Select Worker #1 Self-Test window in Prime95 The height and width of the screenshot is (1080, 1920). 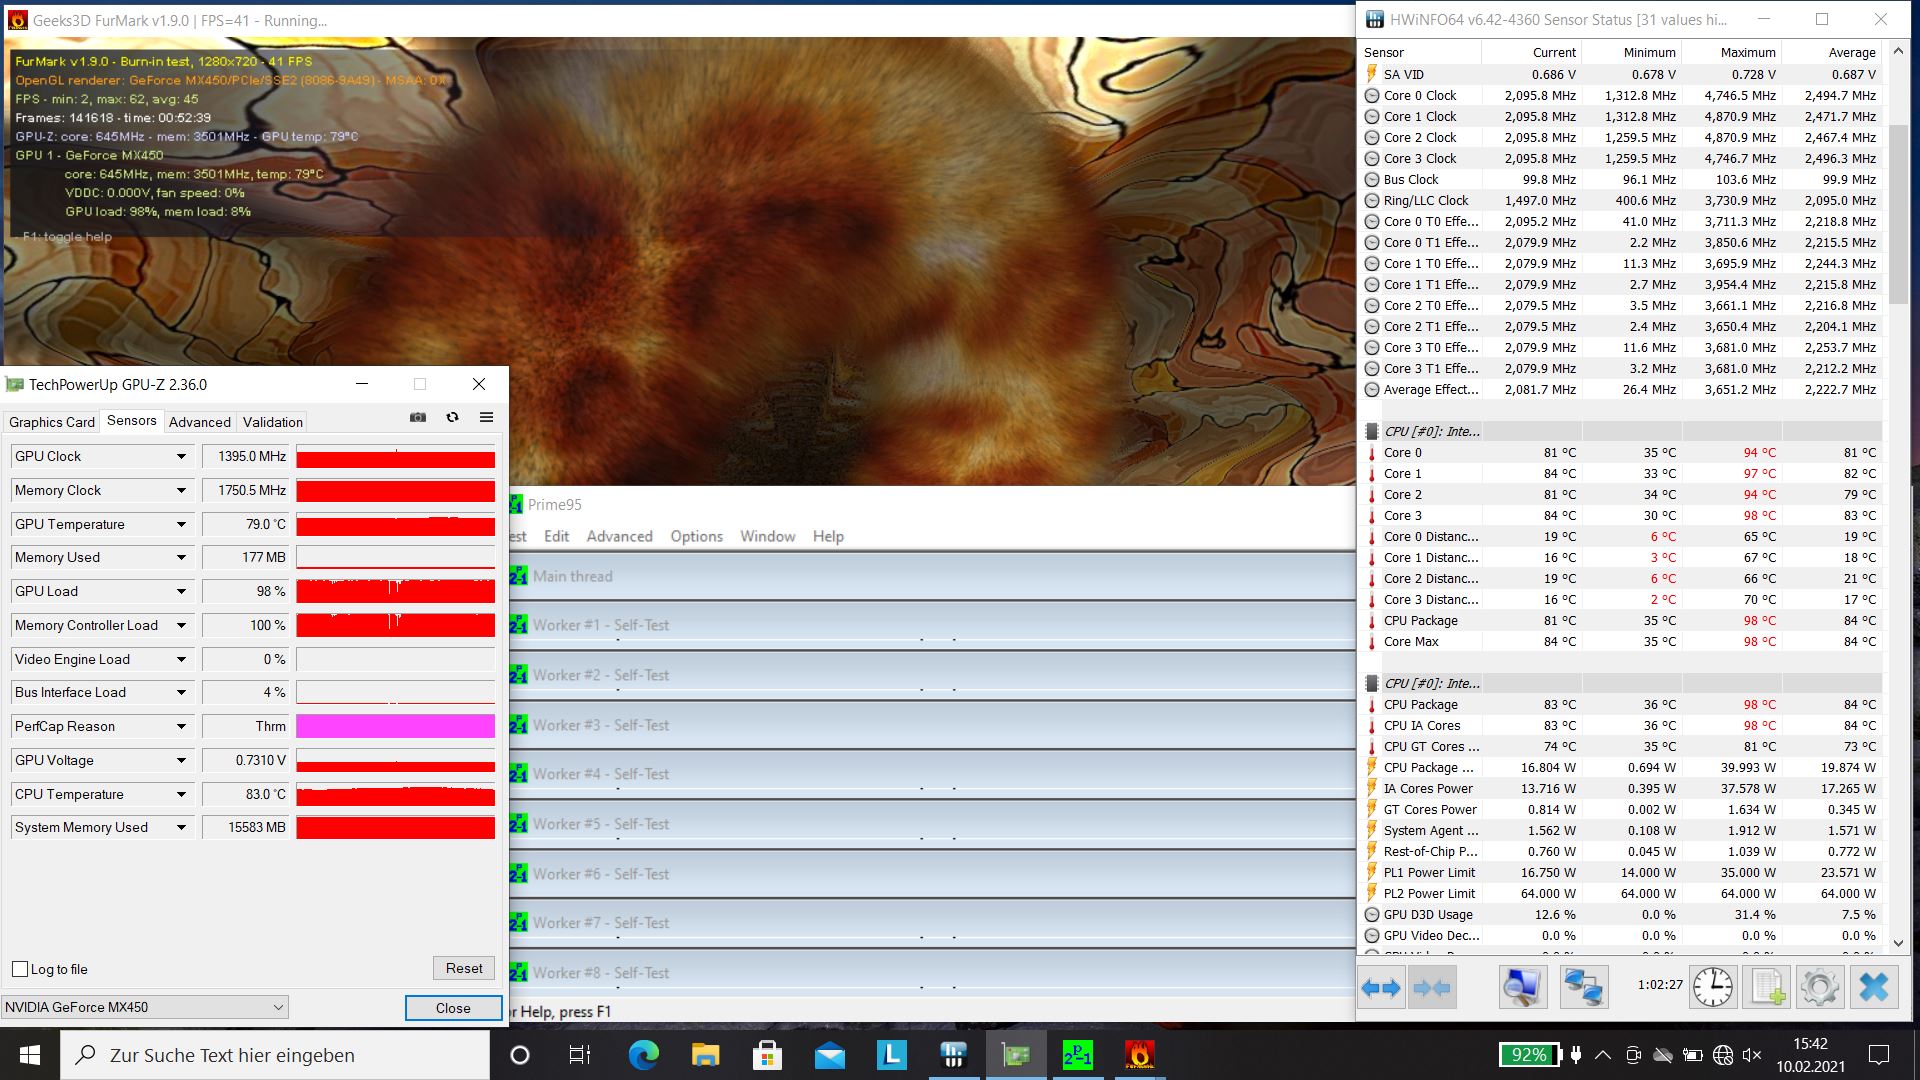[x=932, y=625]
